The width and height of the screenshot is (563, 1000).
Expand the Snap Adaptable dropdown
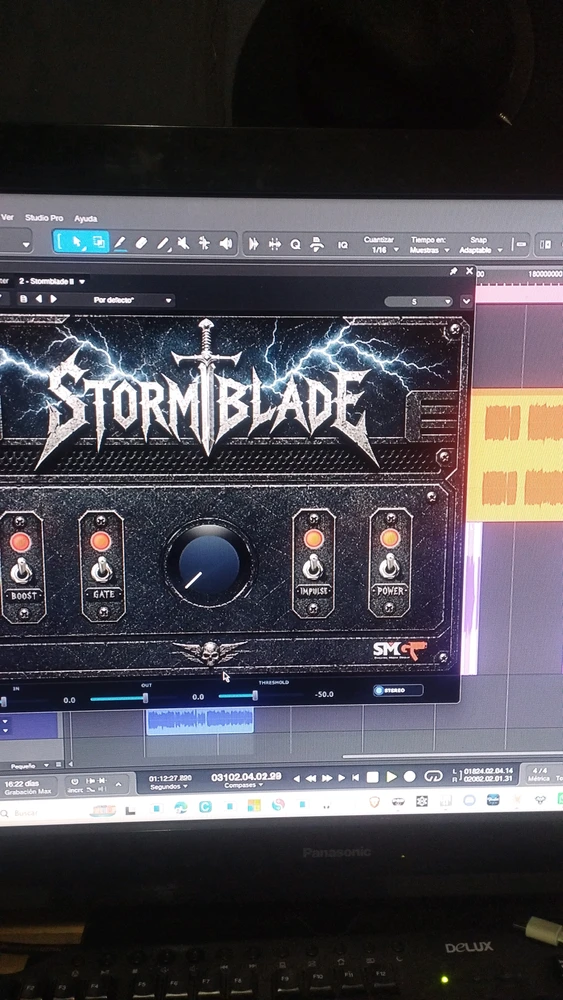481,250
